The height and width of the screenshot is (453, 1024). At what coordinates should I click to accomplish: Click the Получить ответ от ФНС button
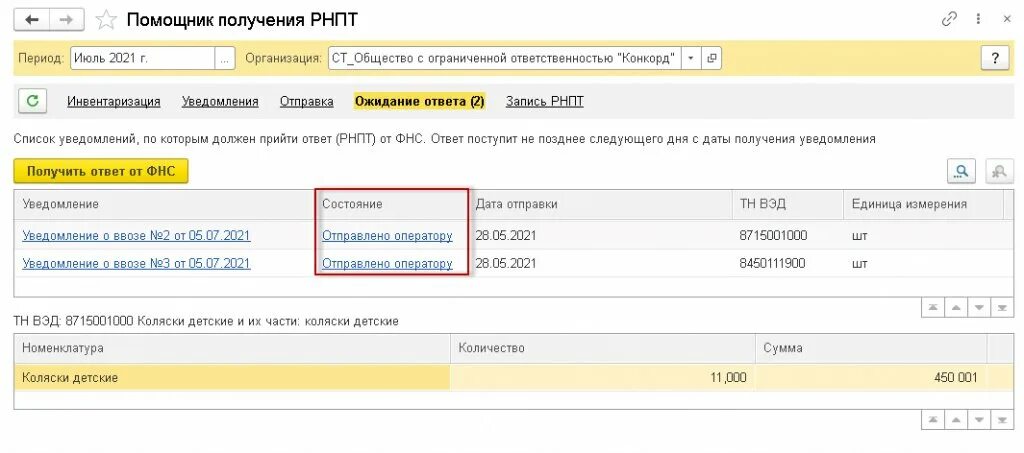[101, 171]
